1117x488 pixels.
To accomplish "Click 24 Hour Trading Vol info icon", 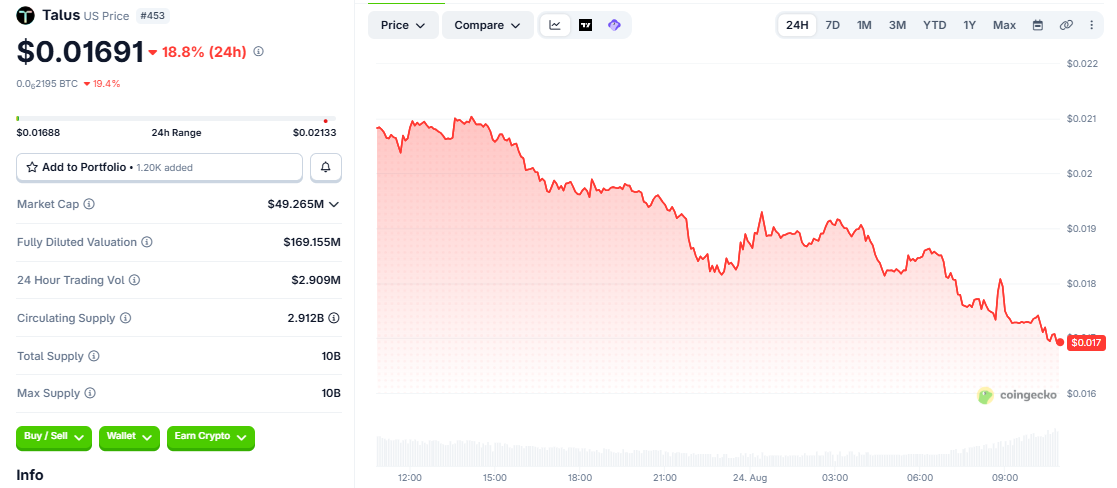I will [135, 280].
